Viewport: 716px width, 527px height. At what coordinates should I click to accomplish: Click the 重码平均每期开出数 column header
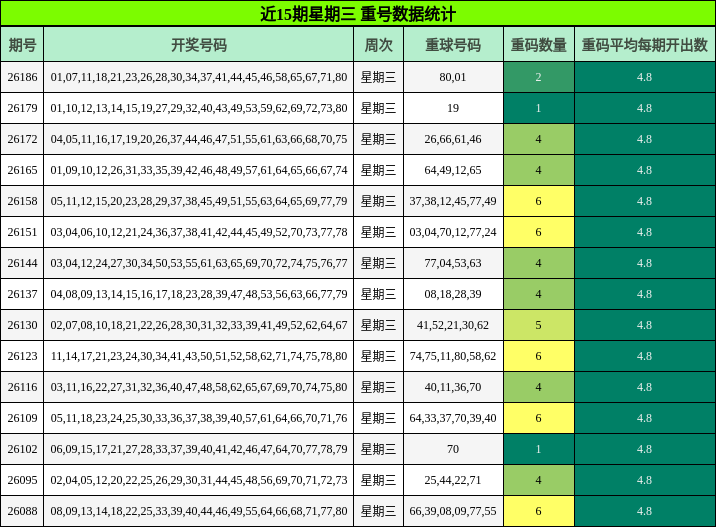(644, 45)
